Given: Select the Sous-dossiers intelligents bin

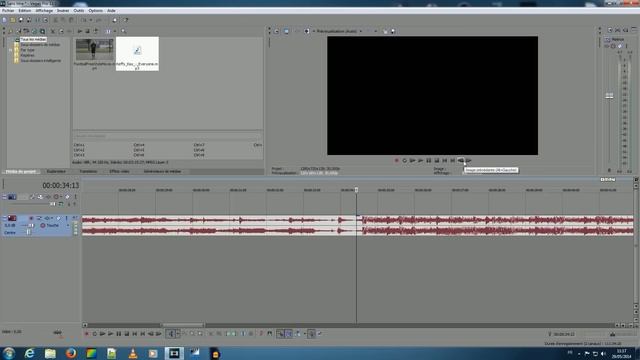Looking at the screenshot, I should pos(40,60).
